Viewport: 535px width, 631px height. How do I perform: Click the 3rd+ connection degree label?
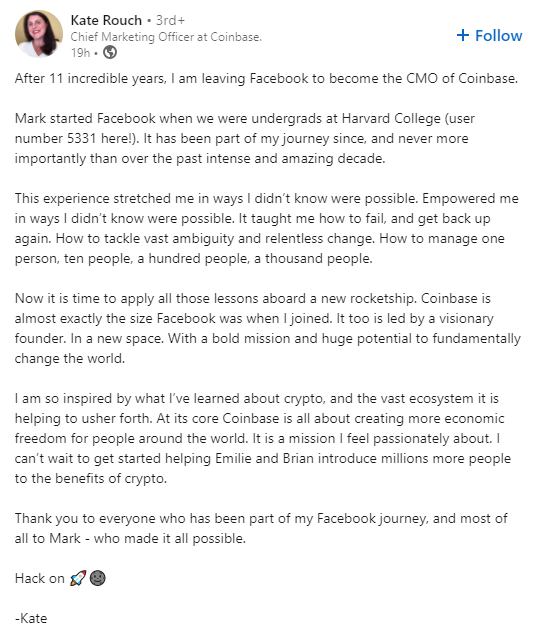[x=170, y=20]
